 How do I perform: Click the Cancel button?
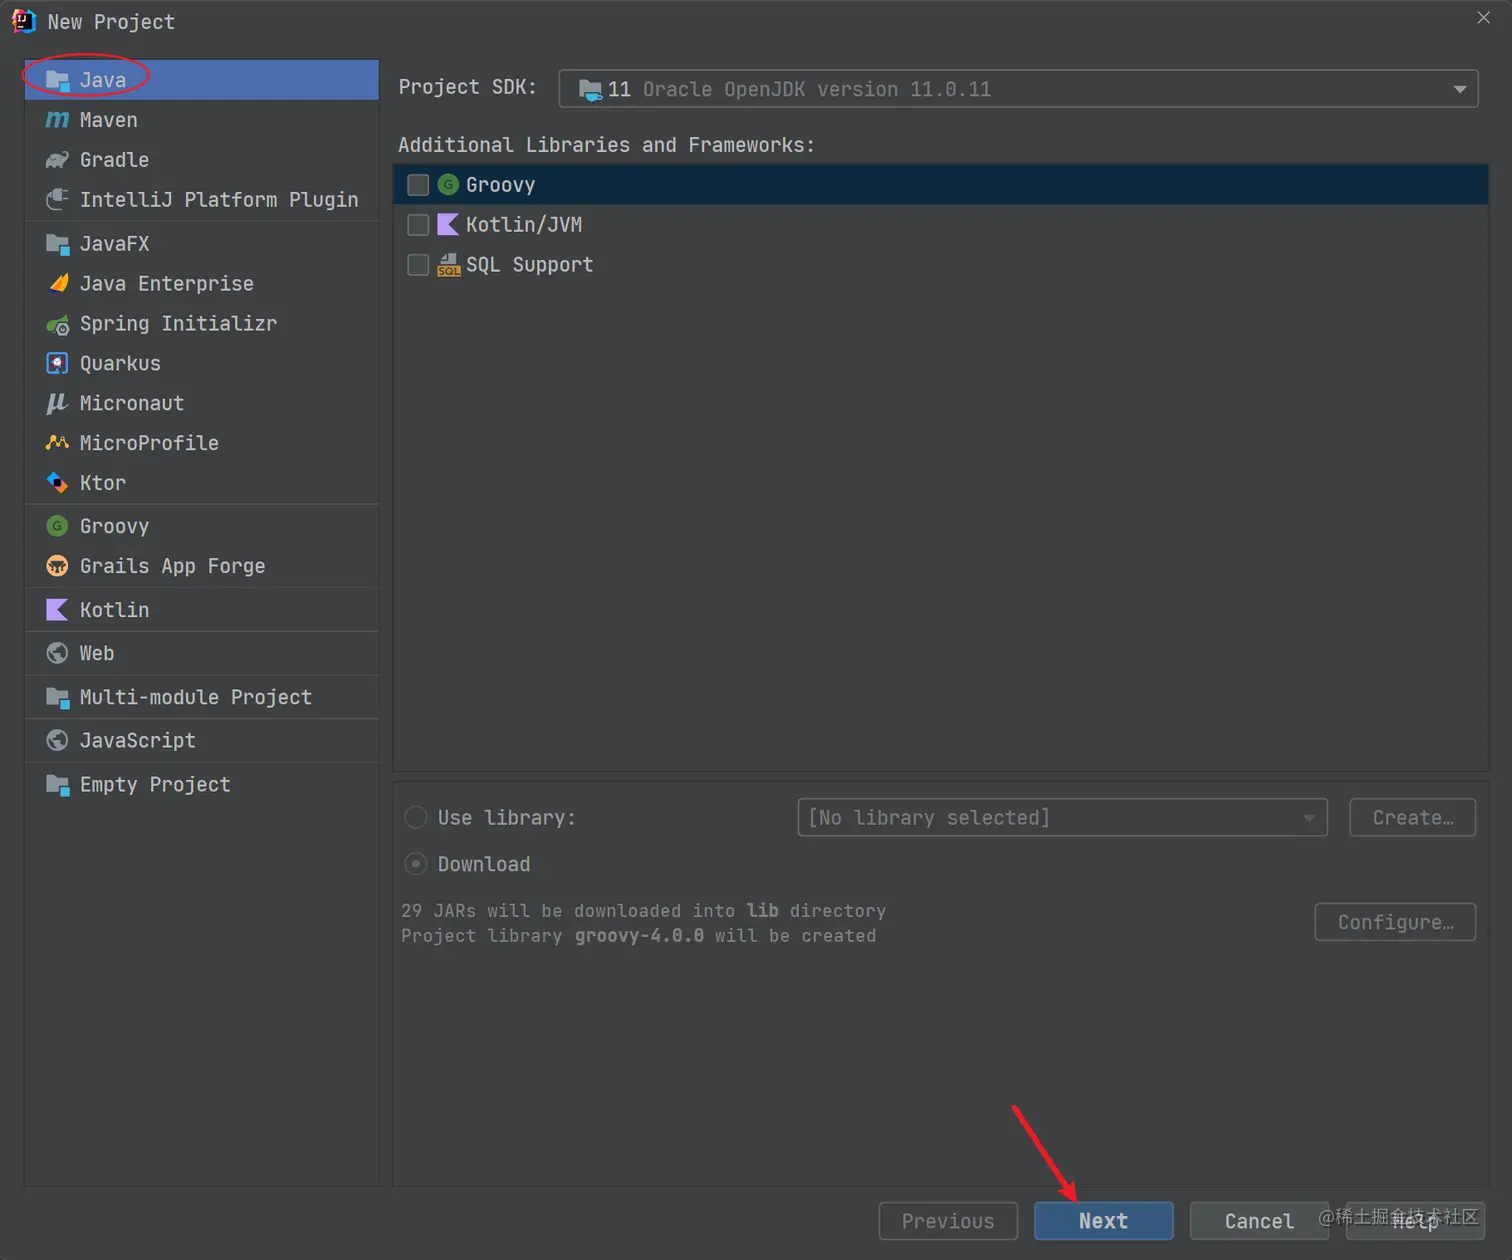click(x=1259, y=1221)
